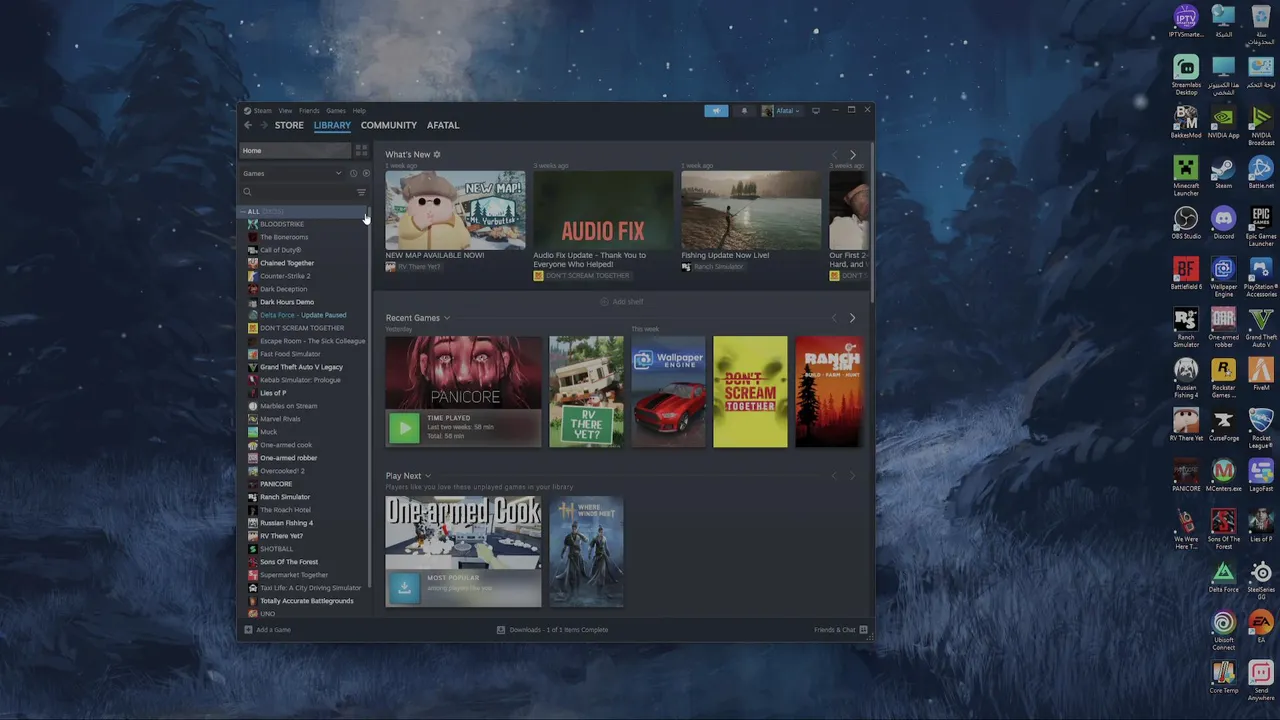Open Epic Games Launcher desktop icon
This screenshot has height=720, width=1280.
tap(1261, 225)
